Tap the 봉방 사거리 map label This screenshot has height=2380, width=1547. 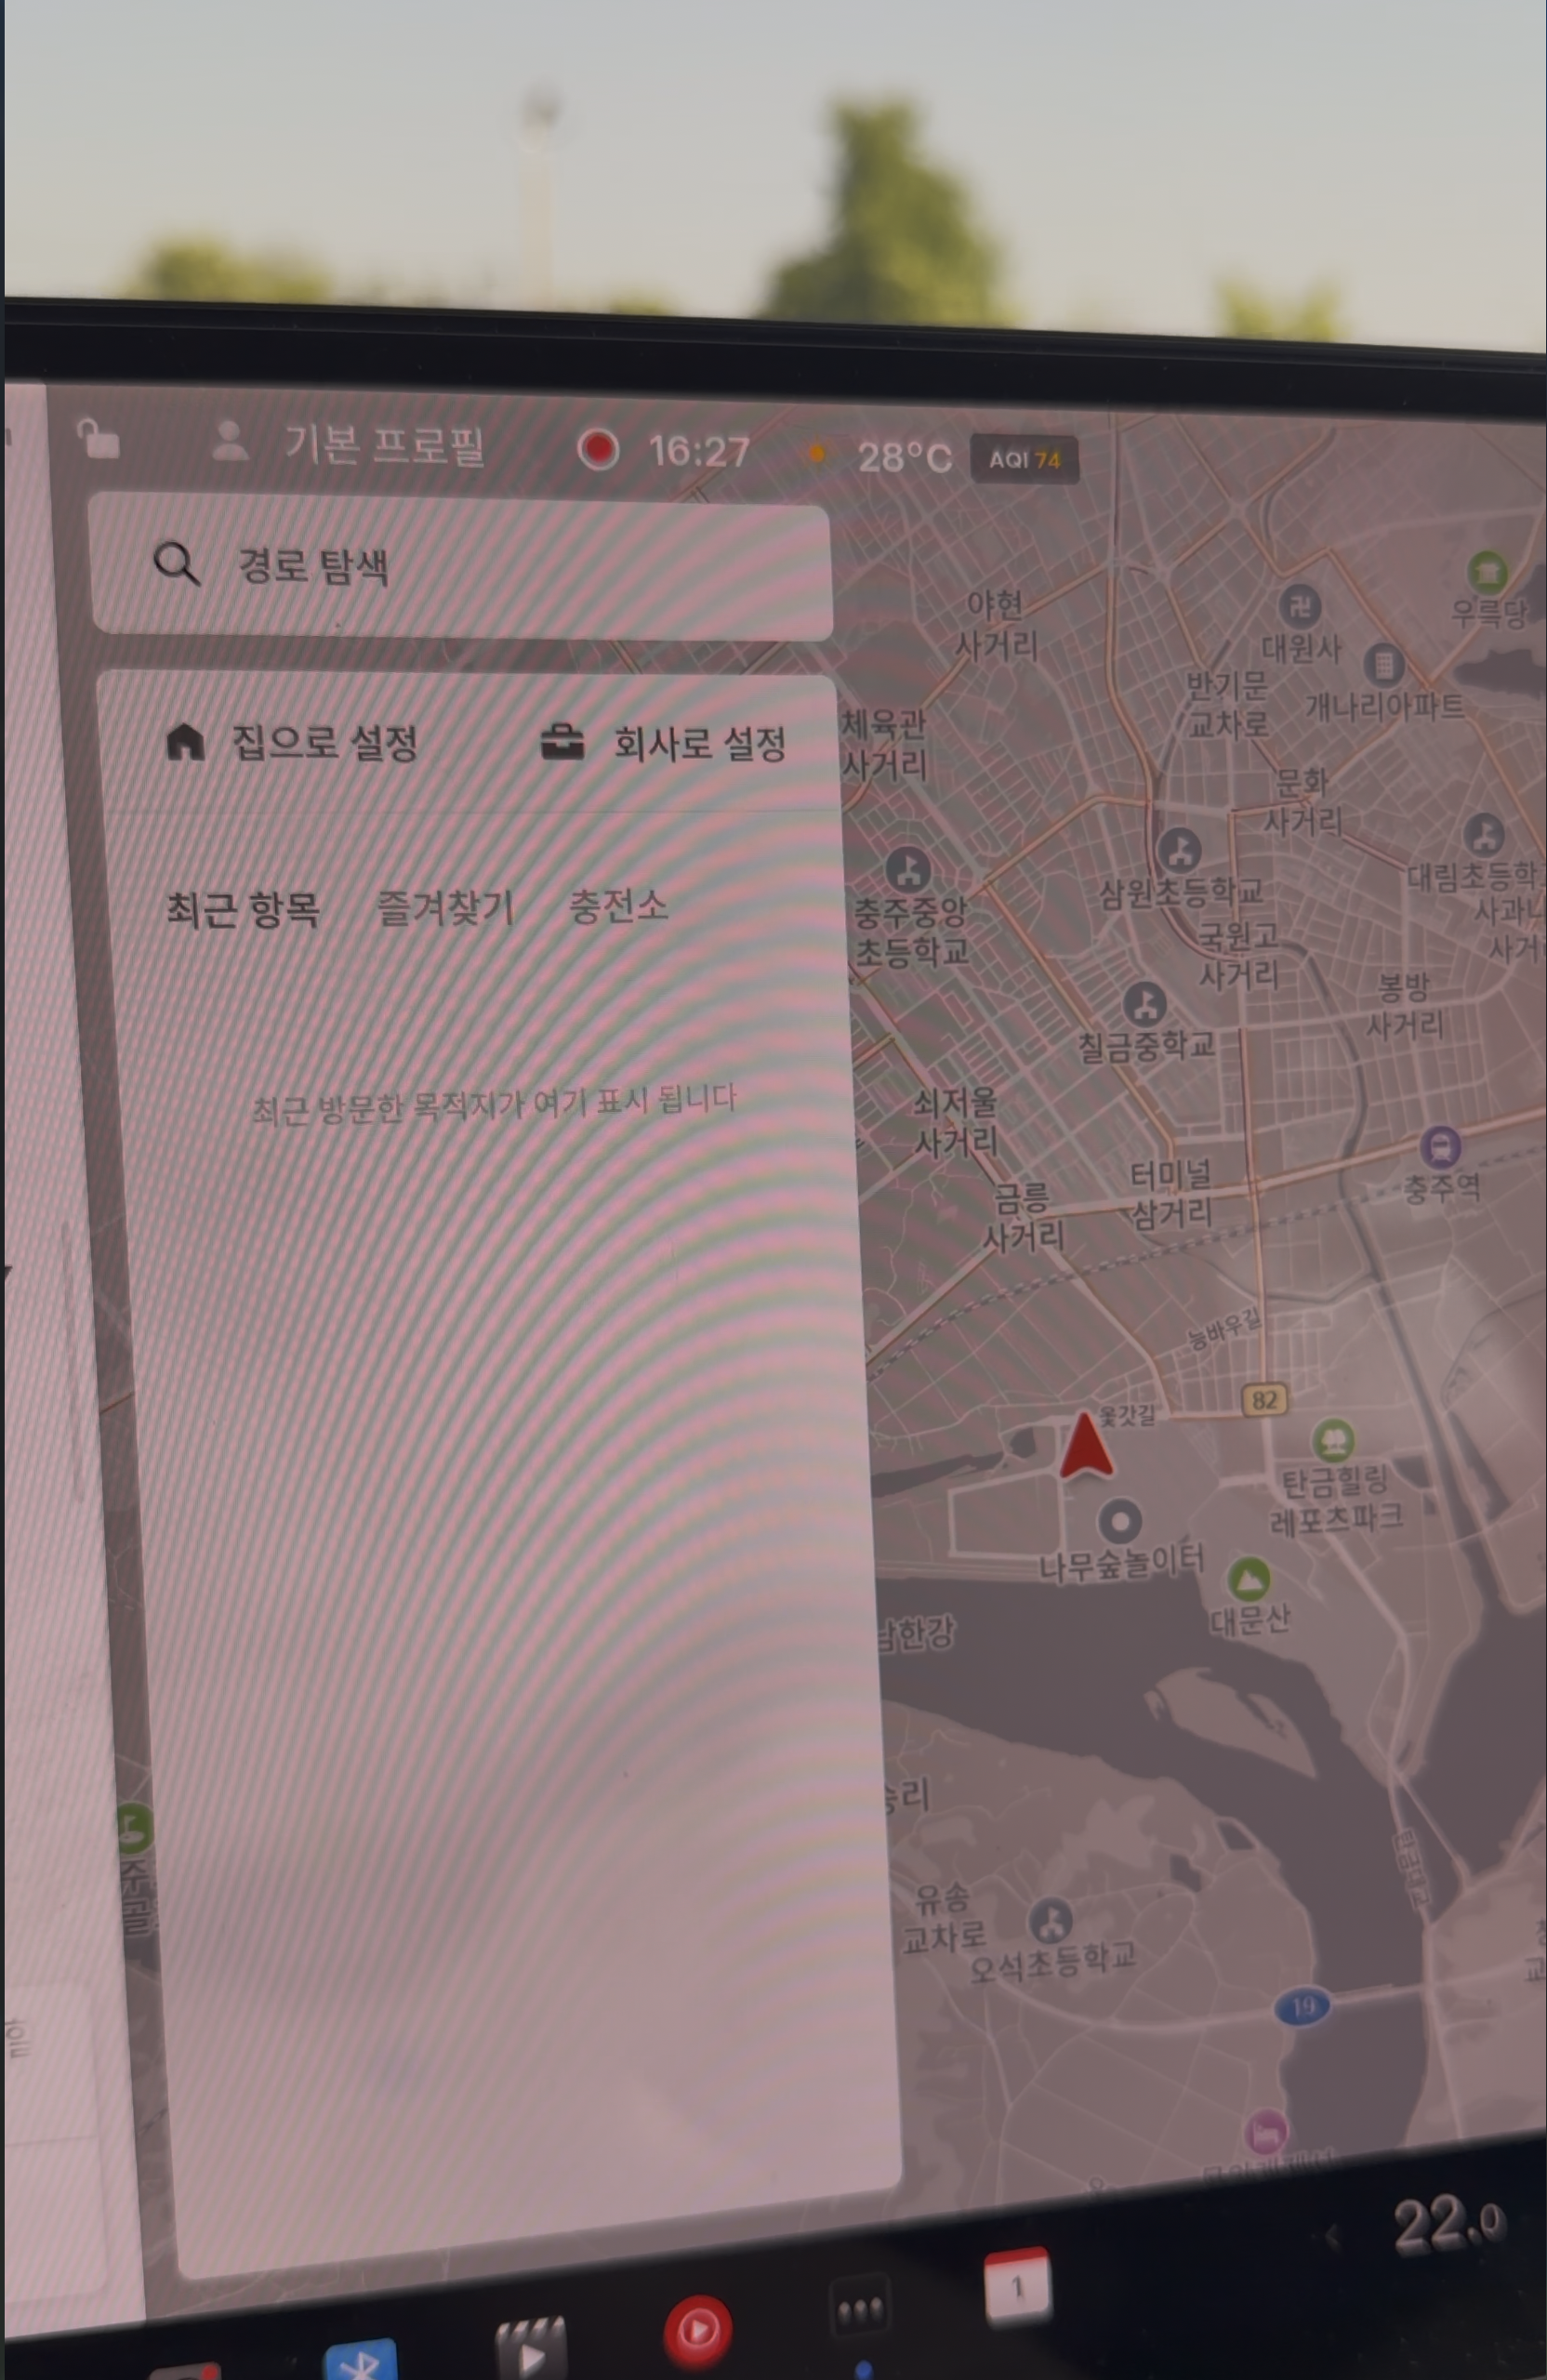(1404, 1006)
